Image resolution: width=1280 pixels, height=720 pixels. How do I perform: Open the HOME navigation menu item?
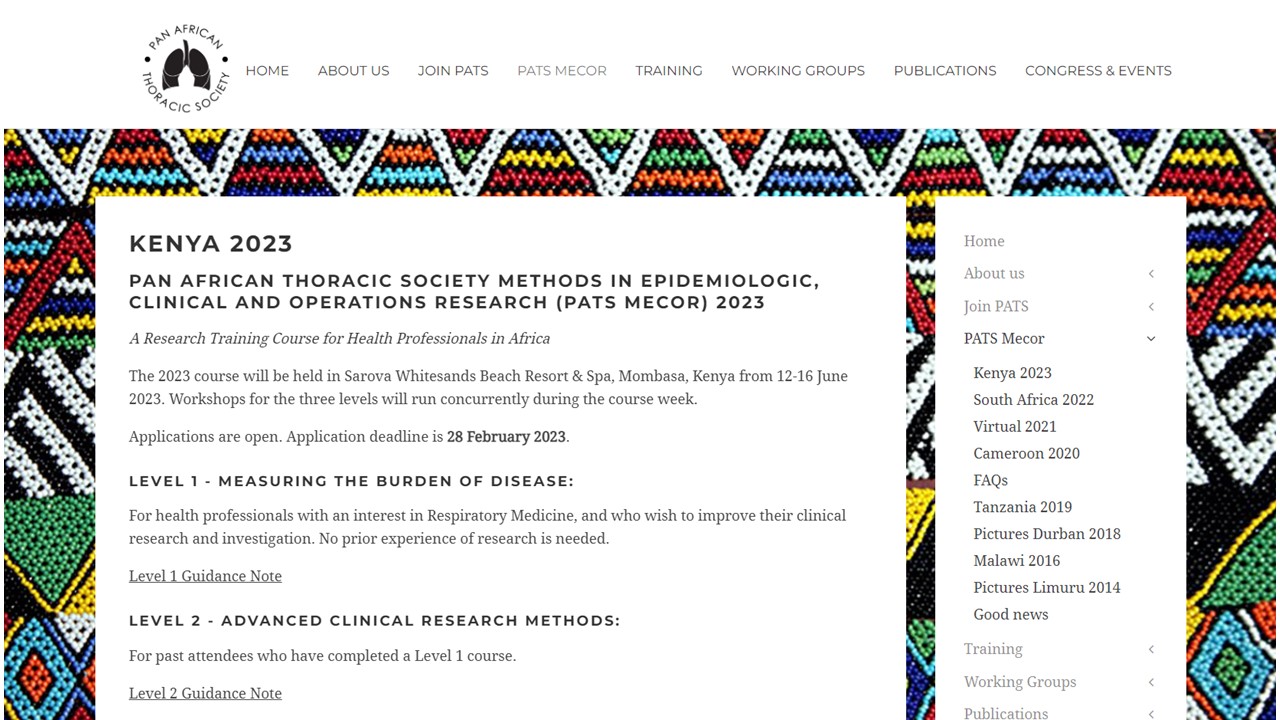point(267,71)
